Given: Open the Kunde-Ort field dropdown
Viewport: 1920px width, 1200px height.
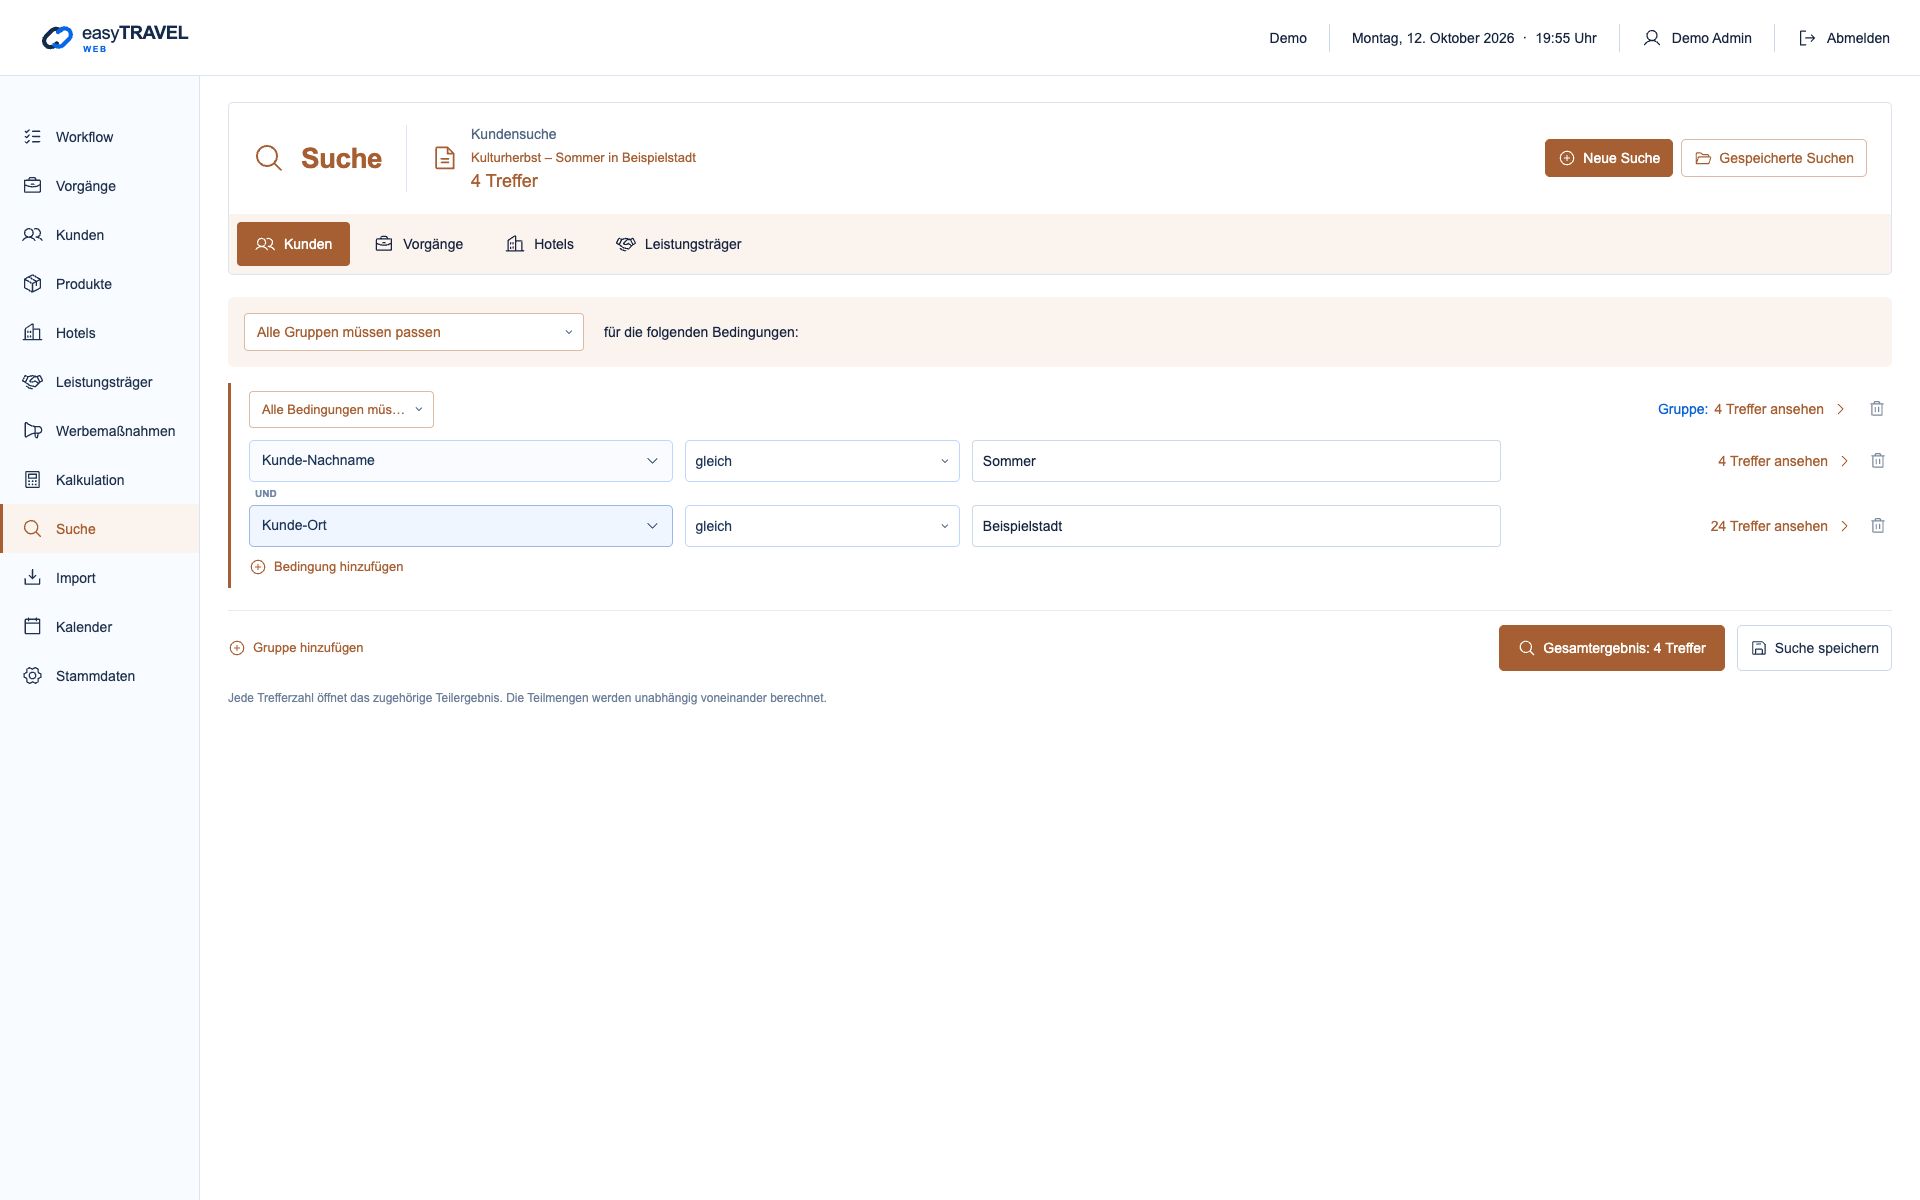Looking at the screenshot, I should [x=461, y=526].
